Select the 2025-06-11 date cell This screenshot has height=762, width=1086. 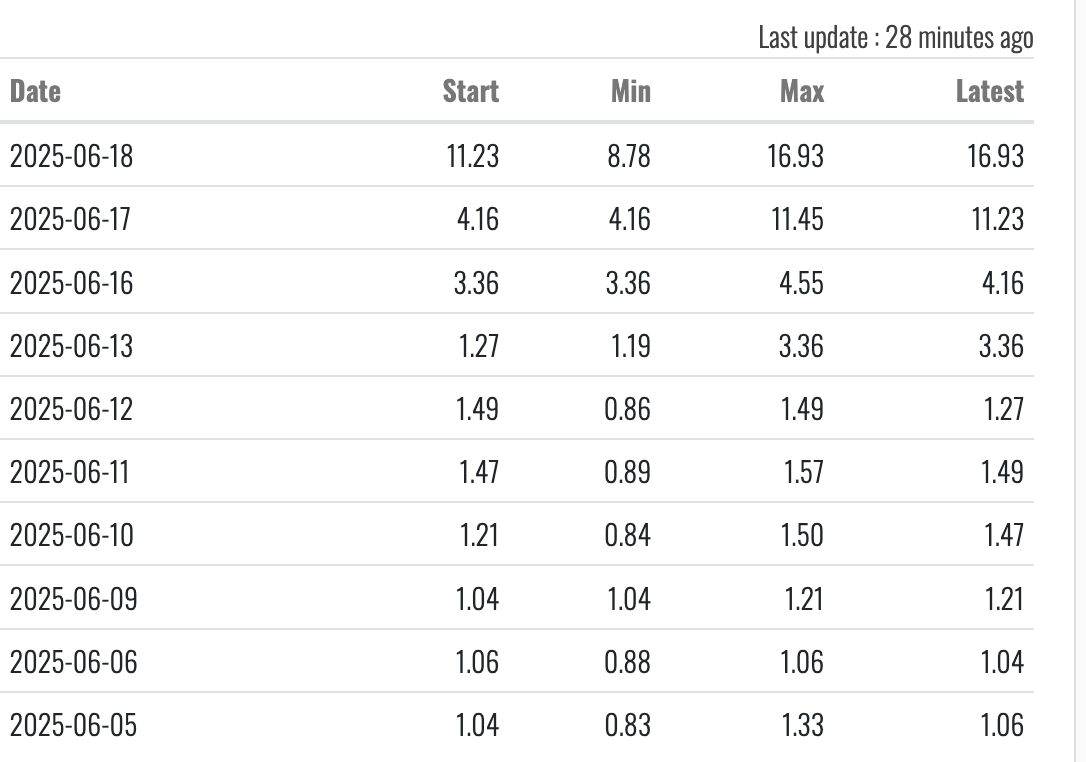click(x=69, y=472)
